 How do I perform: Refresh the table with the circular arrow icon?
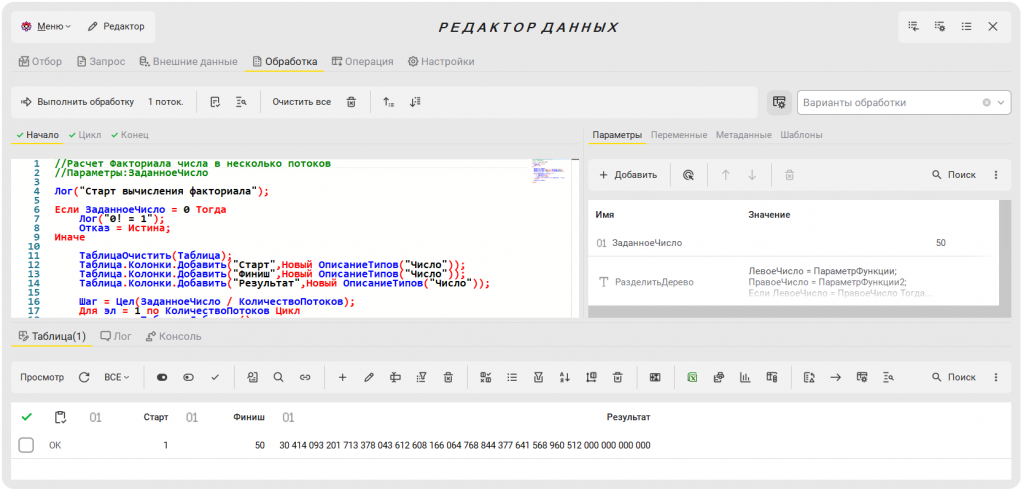point(84,377)
